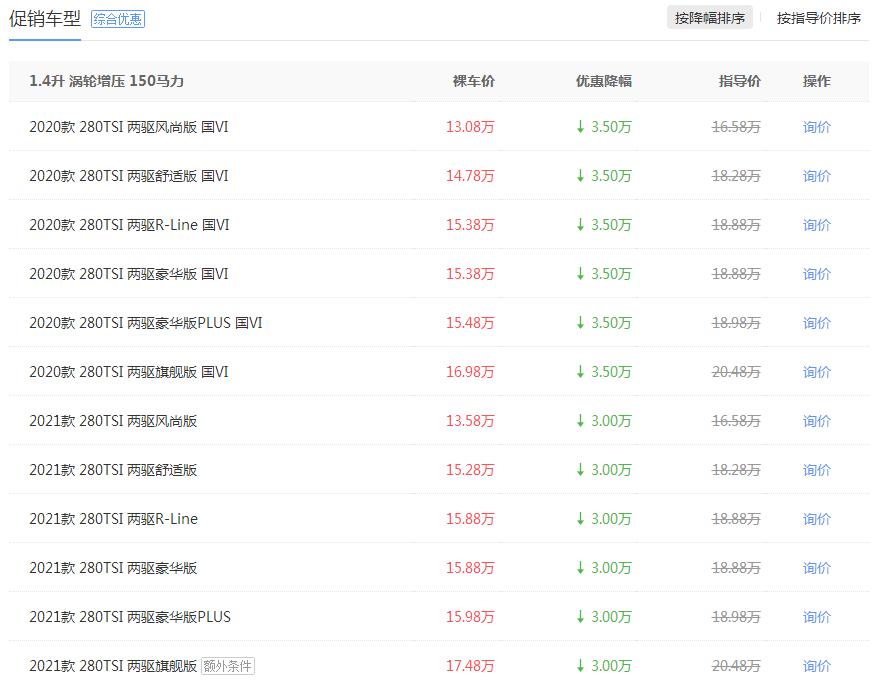Select bare price 13.08万
Viewport: 880px width, 686px height.
point(470,127)
